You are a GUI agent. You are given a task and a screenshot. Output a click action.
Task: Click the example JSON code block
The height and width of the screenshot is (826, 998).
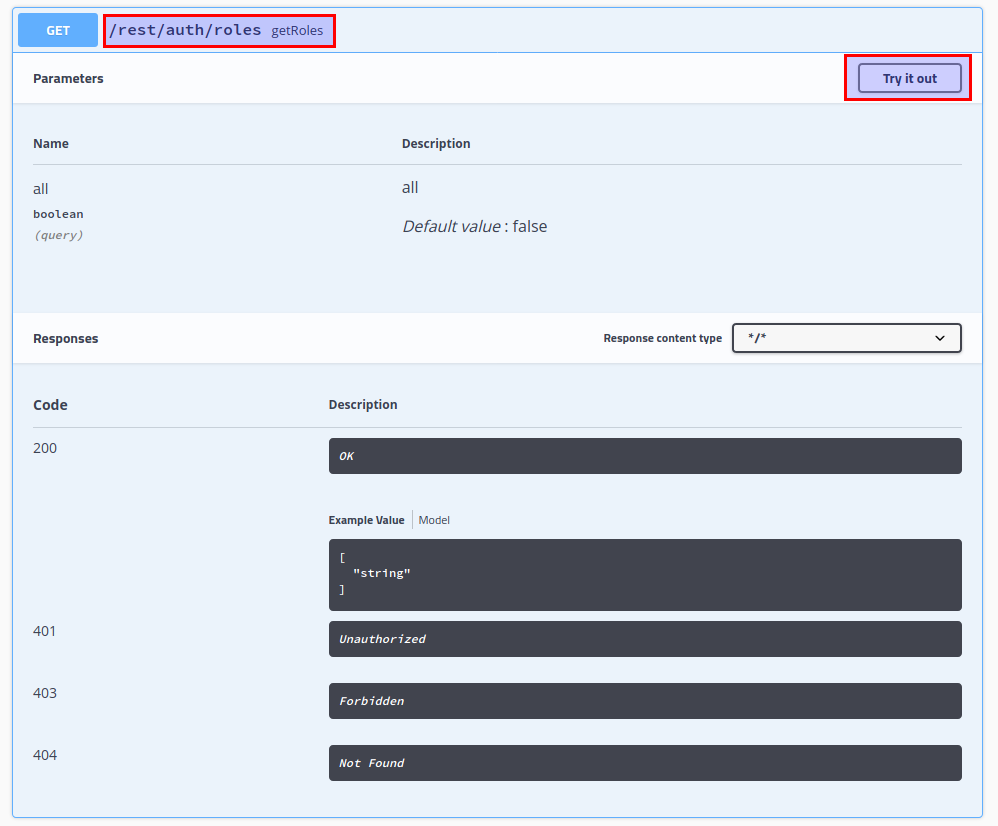coord(644,574)
